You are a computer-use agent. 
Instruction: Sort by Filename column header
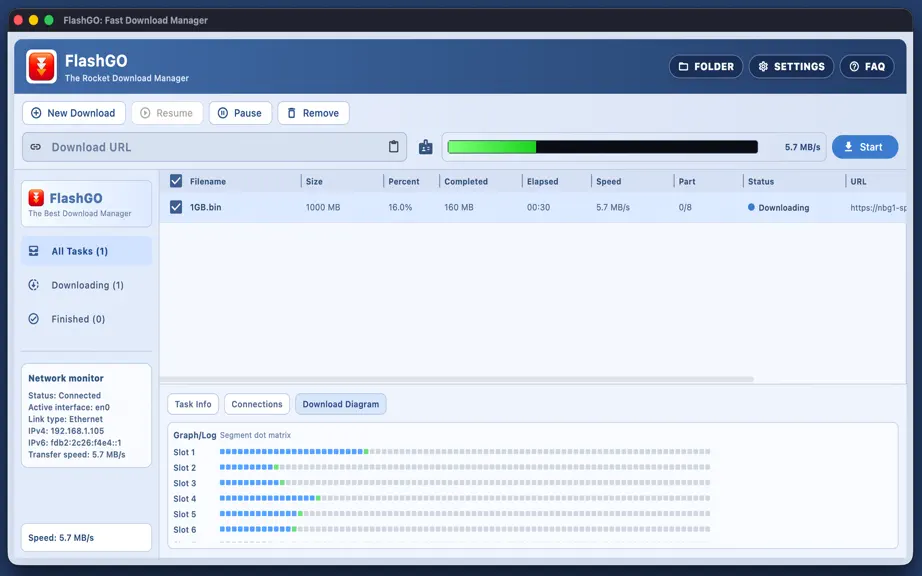(208, 182)
